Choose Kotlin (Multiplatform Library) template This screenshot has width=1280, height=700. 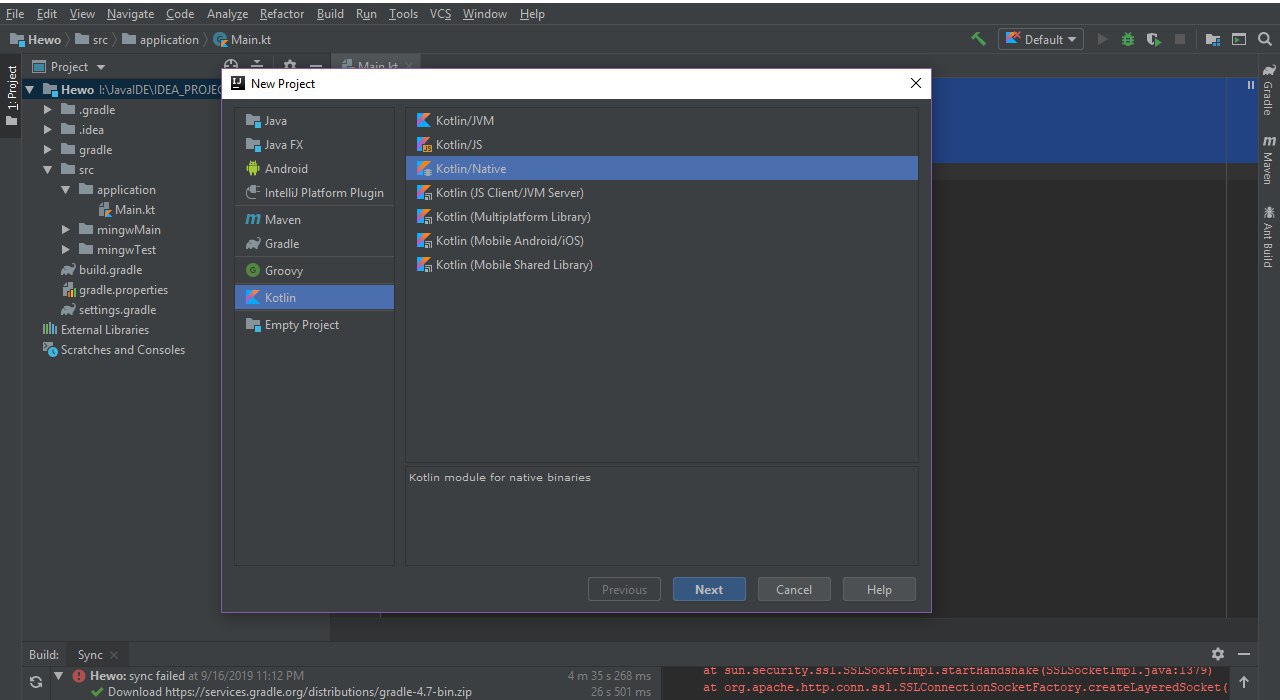tap(661, 216)
